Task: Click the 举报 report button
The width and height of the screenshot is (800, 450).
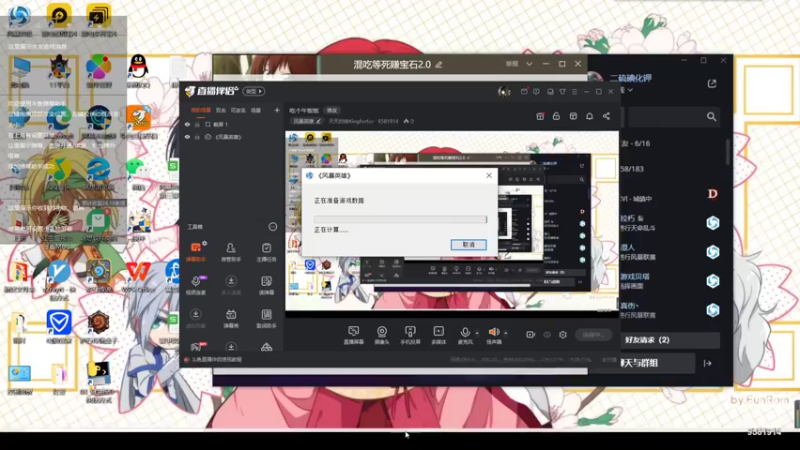Action: [x=512, y=64]
